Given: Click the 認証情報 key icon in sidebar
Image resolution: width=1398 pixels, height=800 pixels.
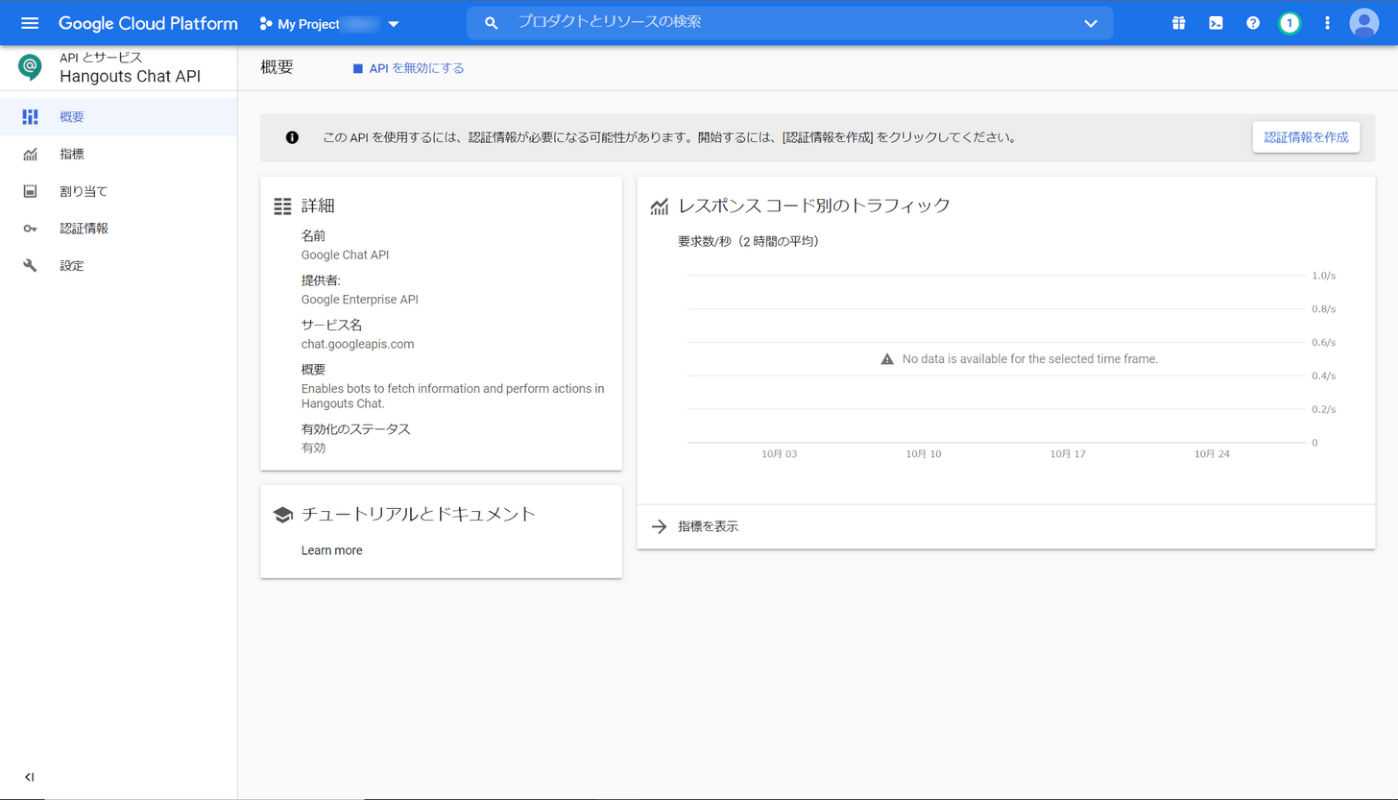Looking at the screenshot, I should coord(30,228).
